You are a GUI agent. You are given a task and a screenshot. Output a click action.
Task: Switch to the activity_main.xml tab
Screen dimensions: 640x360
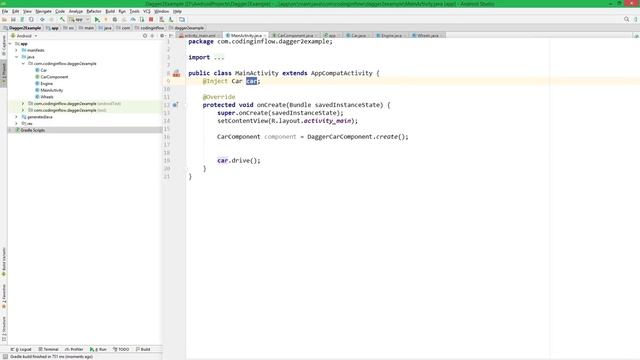pyautogui.click(x=200, y=36)
